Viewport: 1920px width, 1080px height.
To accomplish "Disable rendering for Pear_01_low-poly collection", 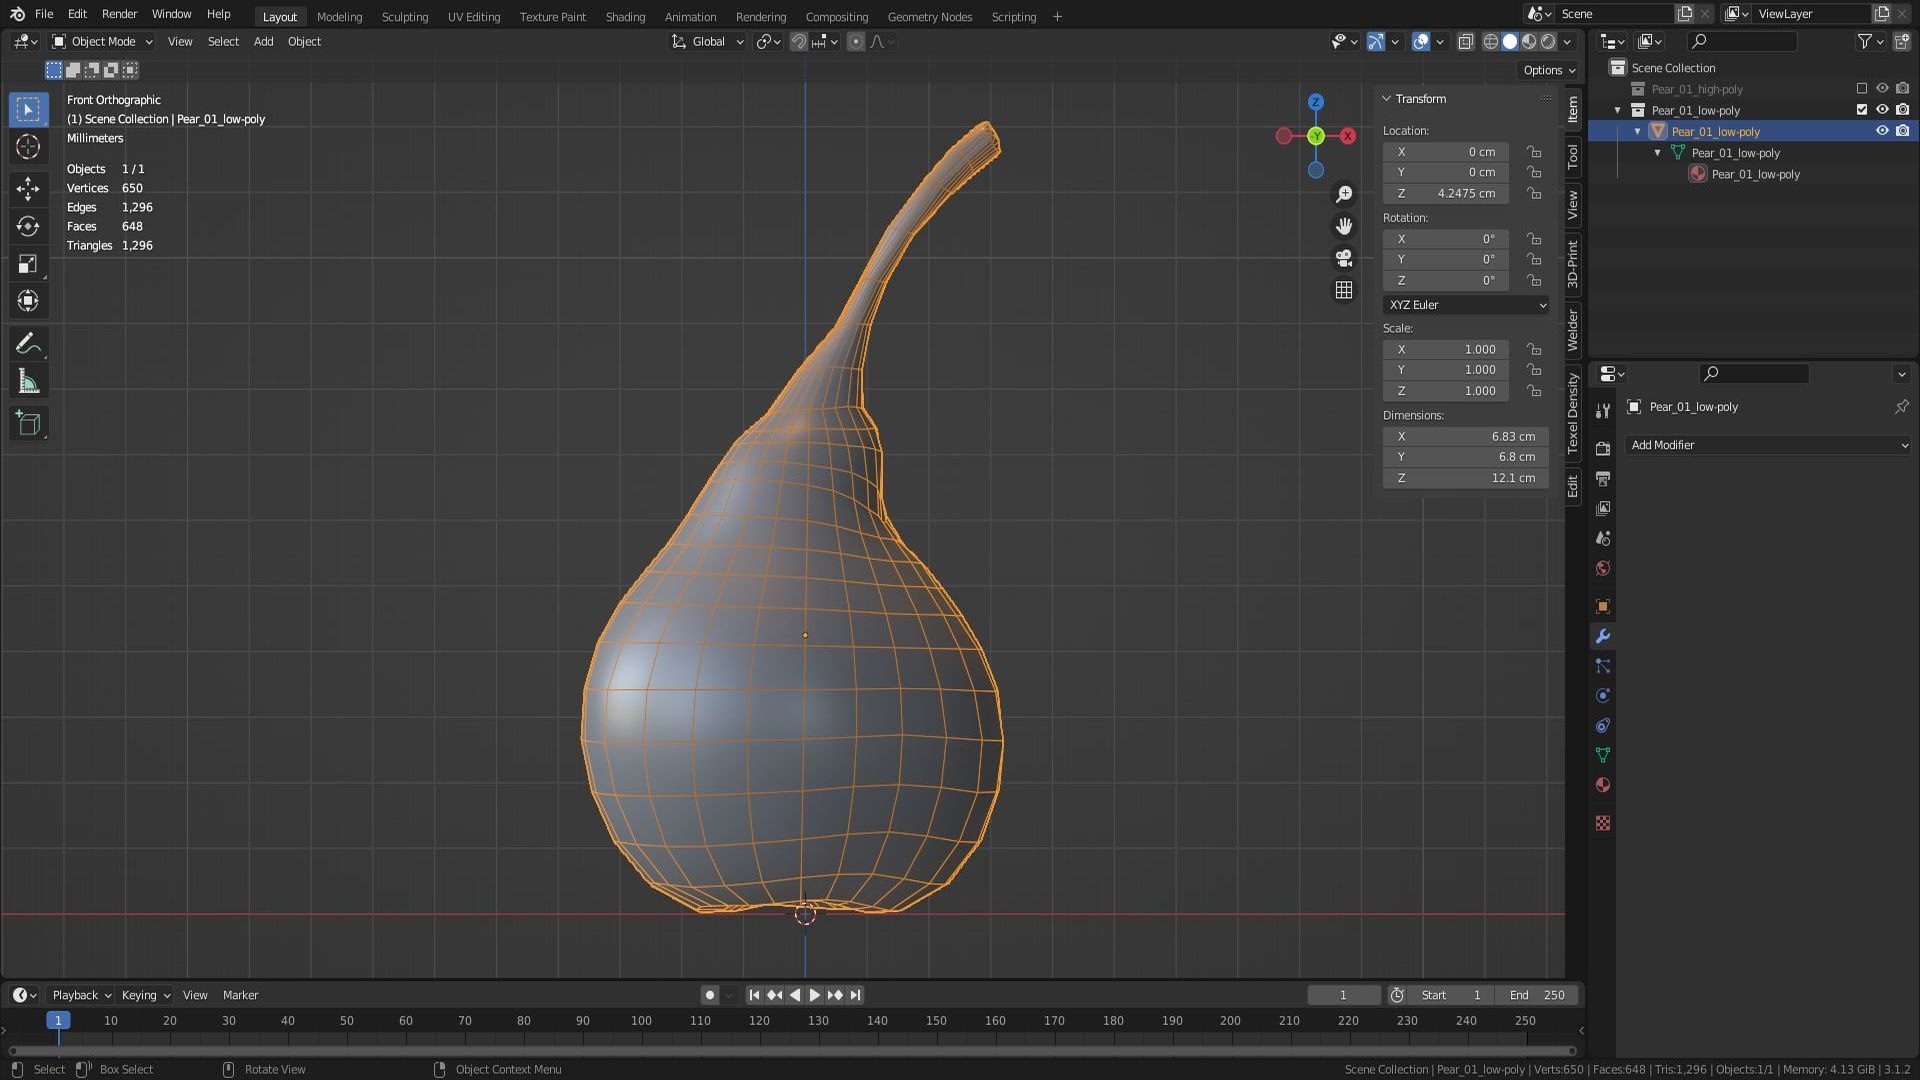I will click(x=1902, y=110).
